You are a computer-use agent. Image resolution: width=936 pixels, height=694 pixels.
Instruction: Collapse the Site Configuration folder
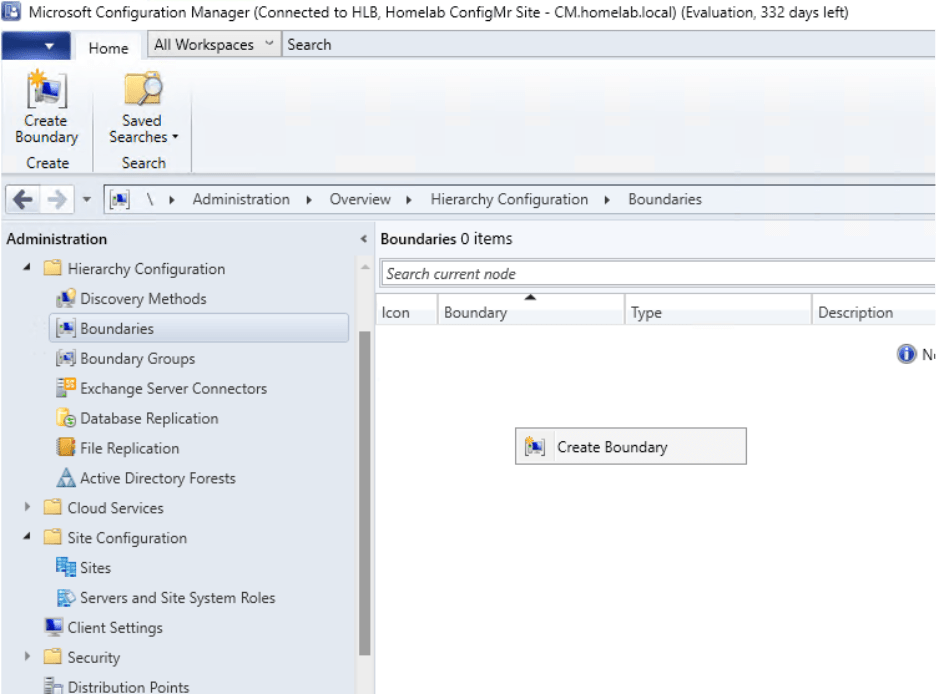(28, 537)
